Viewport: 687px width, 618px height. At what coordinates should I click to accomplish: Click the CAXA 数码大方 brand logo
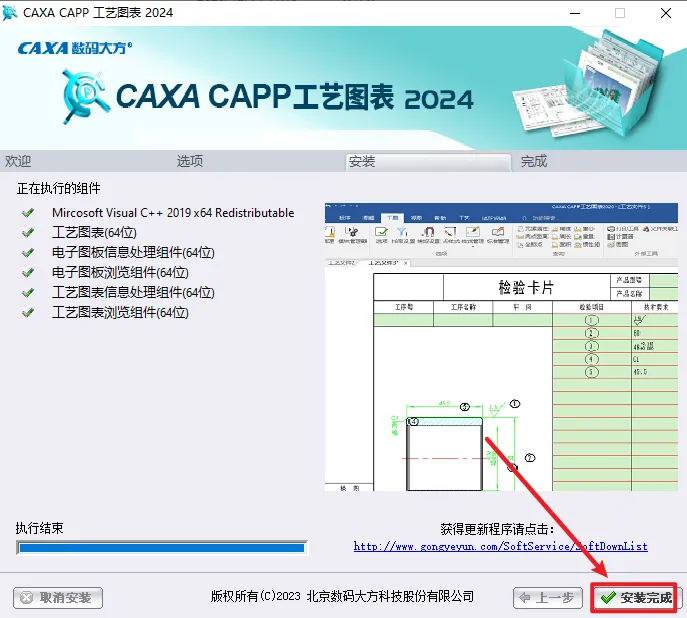click(74, 48)
